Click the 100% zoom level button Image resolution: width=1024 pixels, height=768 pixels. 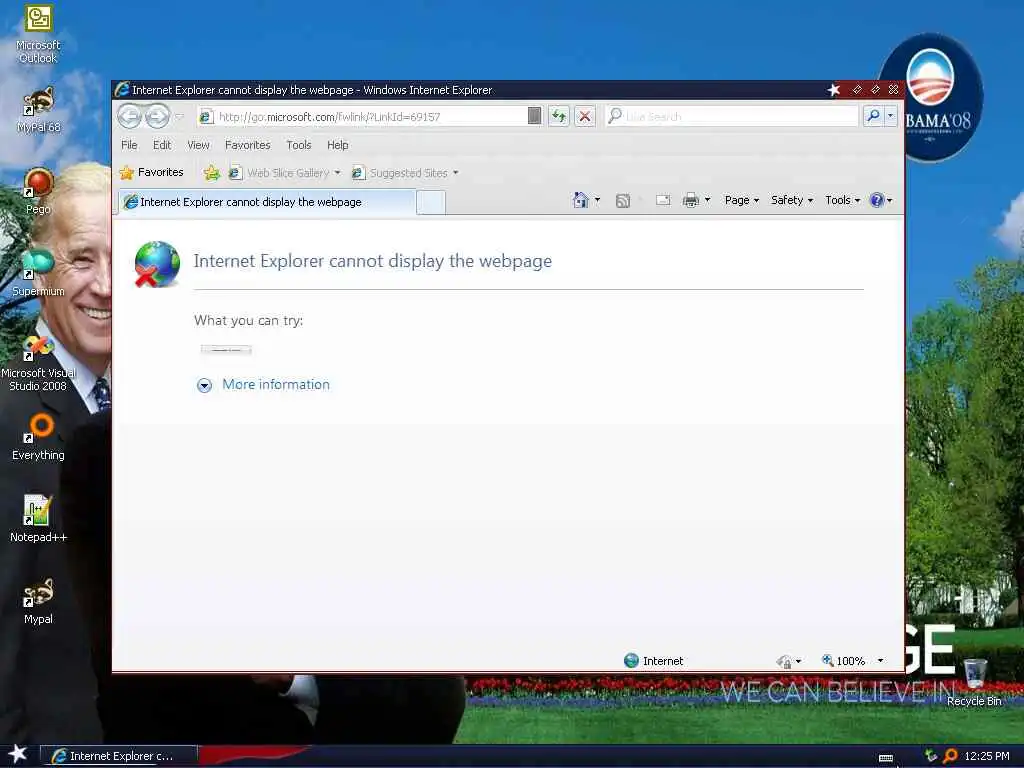pyautogui.click(x=844, y=661)
